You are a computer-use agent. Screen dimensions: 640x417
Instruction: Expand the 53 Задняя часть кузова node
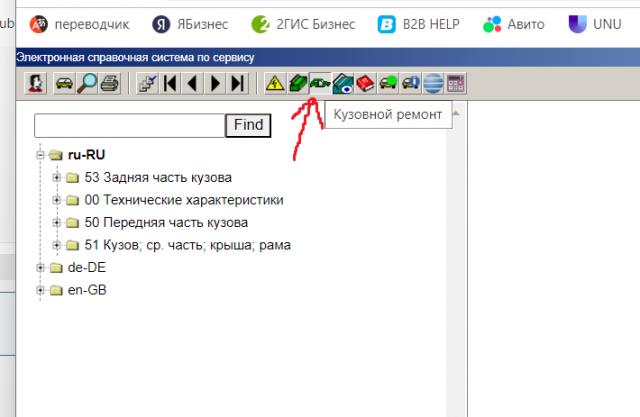pos(57,177)
